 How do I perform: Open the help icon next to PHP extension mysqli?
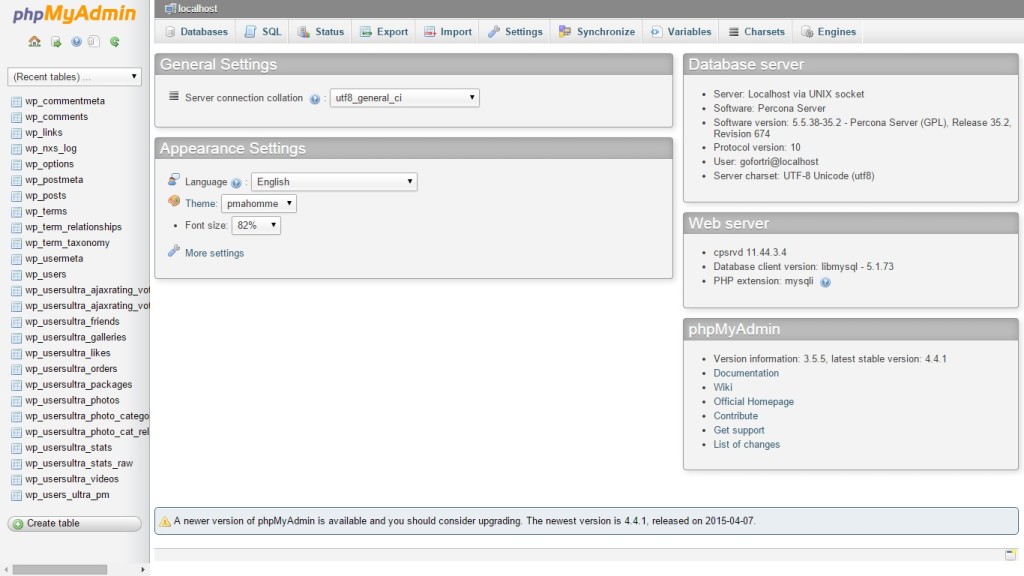point(825,282)
